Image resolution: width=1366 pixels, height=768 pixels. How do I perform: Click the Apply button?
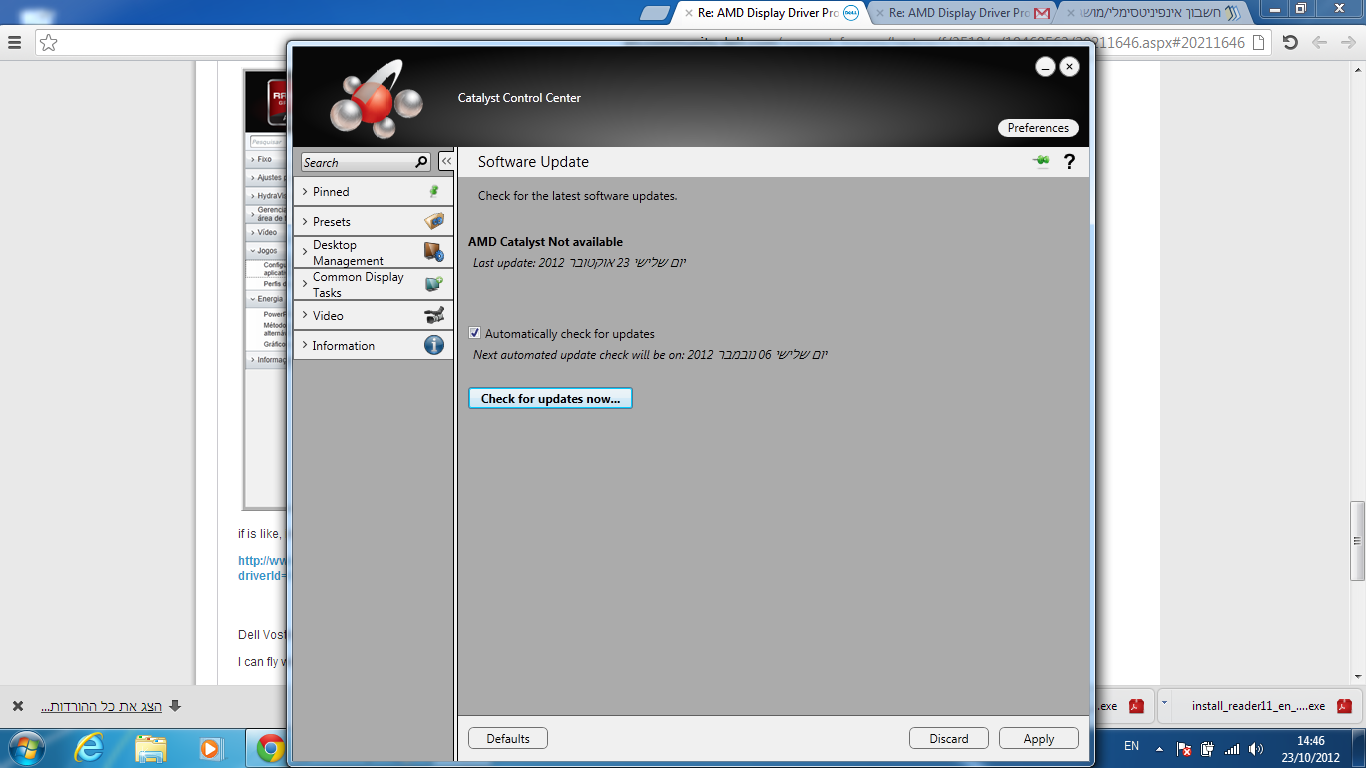(1039, 738)
